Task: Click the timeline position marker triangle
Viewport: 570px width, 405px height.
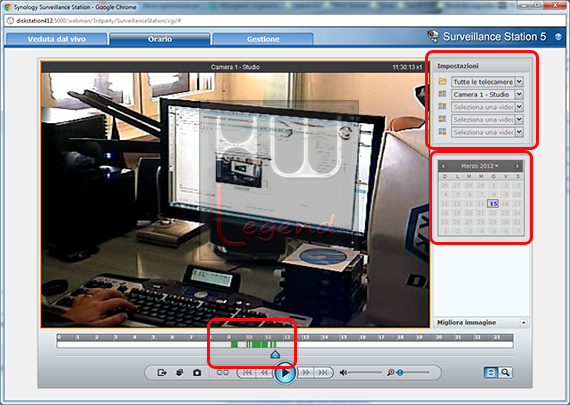Action: pos(275,354)
